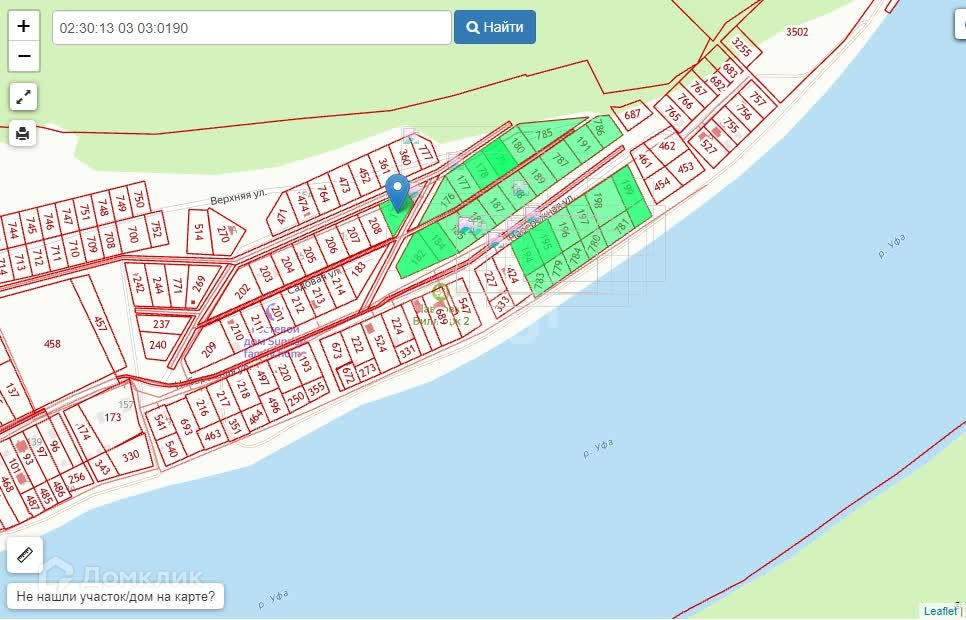The width and height of the screenshot is (966, 620).
Task: Click the blue location pin marker
Action: 397,192
